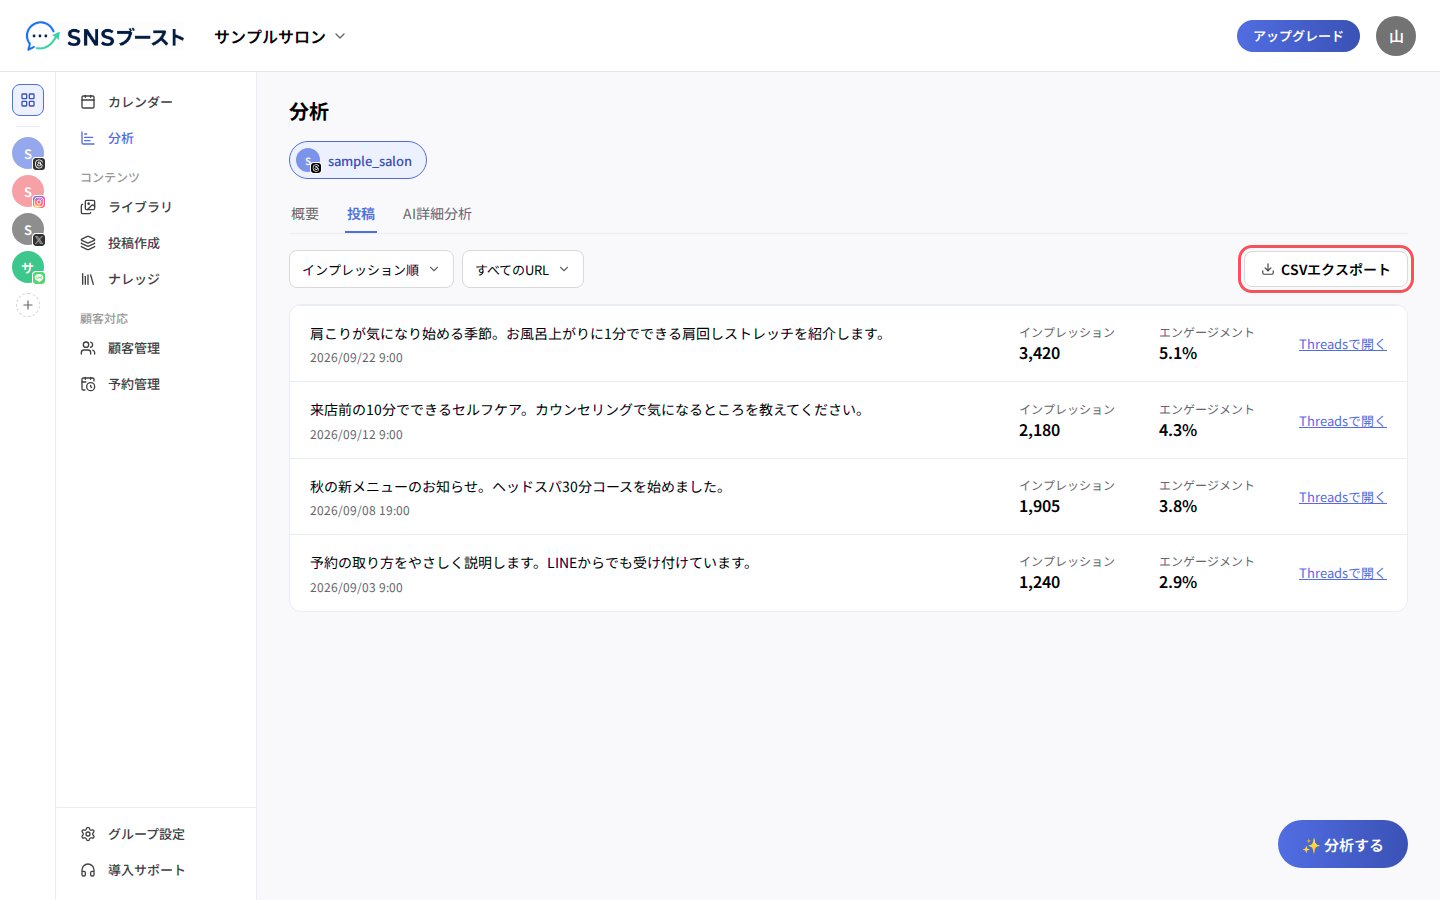Open ライブラリ in sidebar
This screenshot has height=900, width=1440.
(x=156, y=207)
